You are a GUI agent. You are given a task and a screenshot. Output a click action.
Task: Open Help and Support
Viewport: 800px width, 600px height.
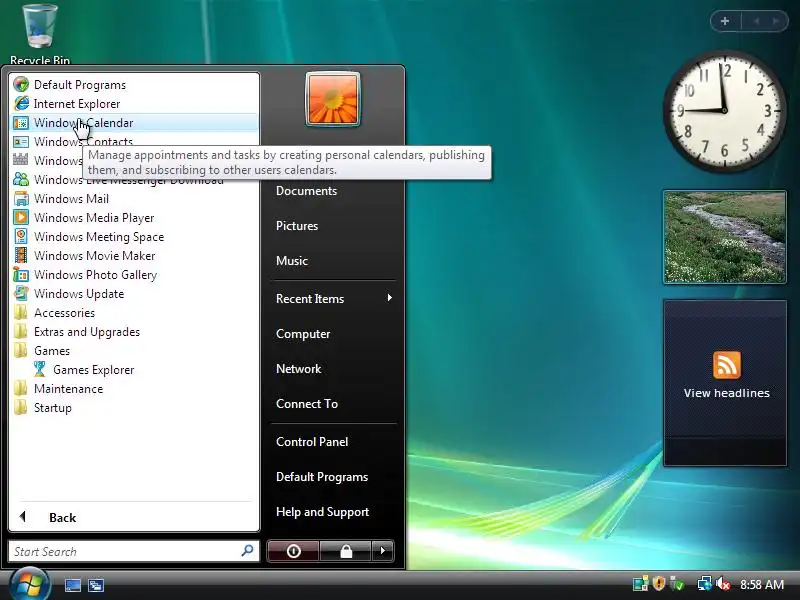322,512
